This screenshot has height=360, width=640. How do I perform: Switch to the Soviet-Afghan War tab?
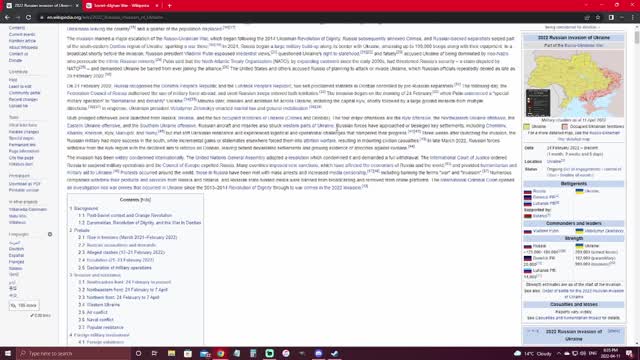(x=121, y=6)
